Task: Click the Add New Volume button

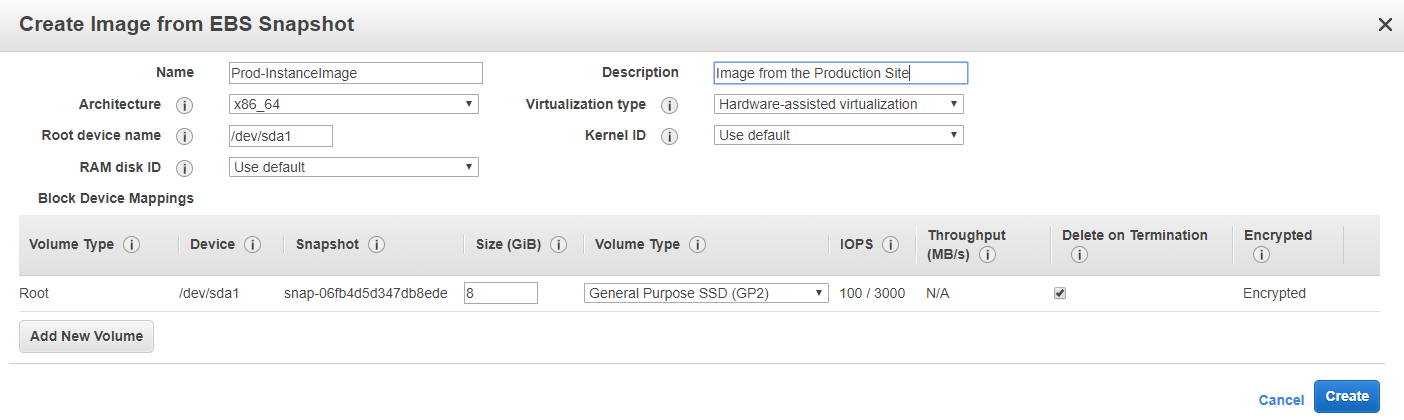Action: [x=86, y=337]
